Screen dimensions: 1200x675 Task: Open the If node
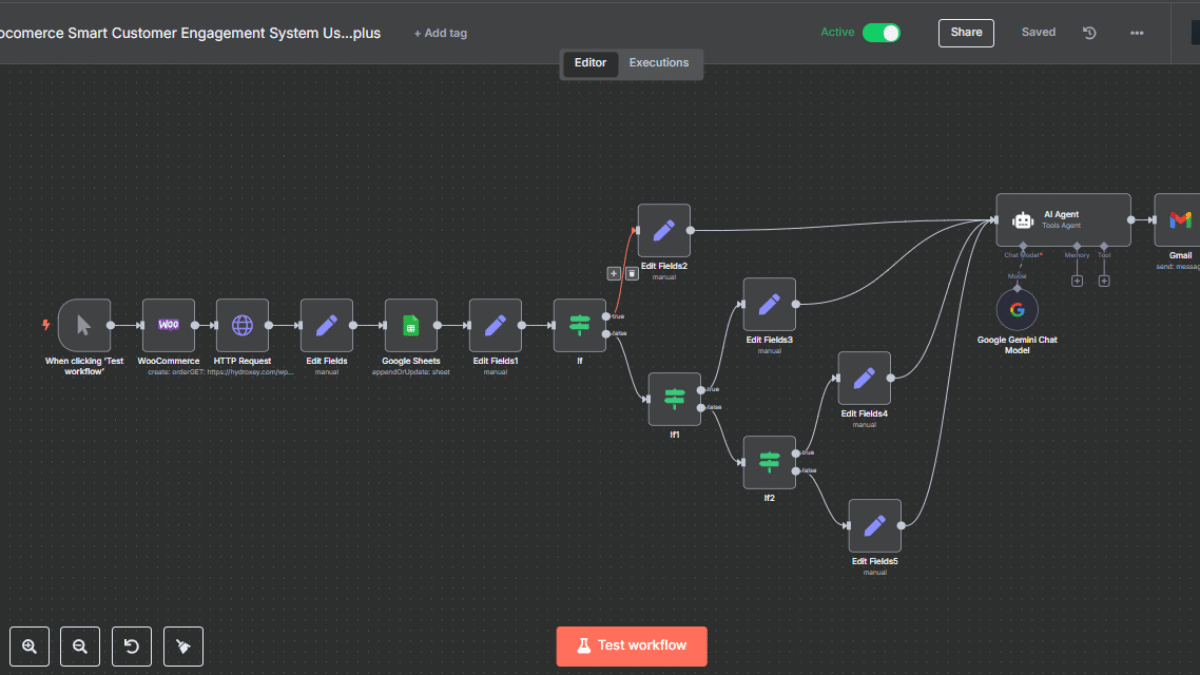pos(580,325)
